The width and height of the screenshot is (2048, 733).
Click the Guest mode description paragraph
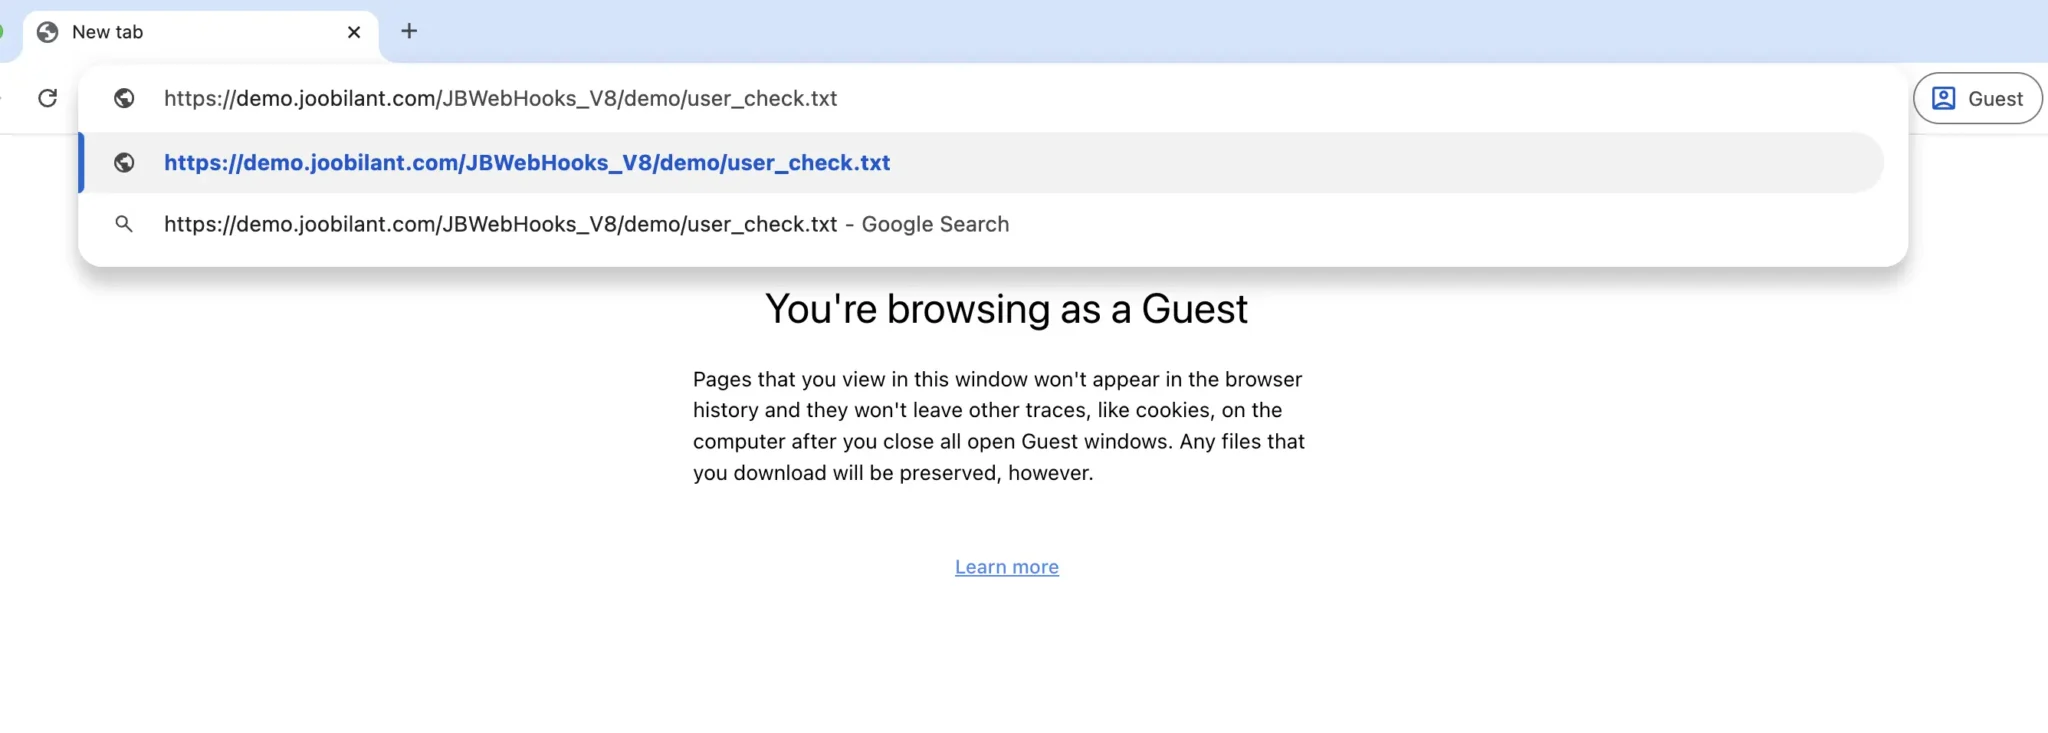point(998,425)
